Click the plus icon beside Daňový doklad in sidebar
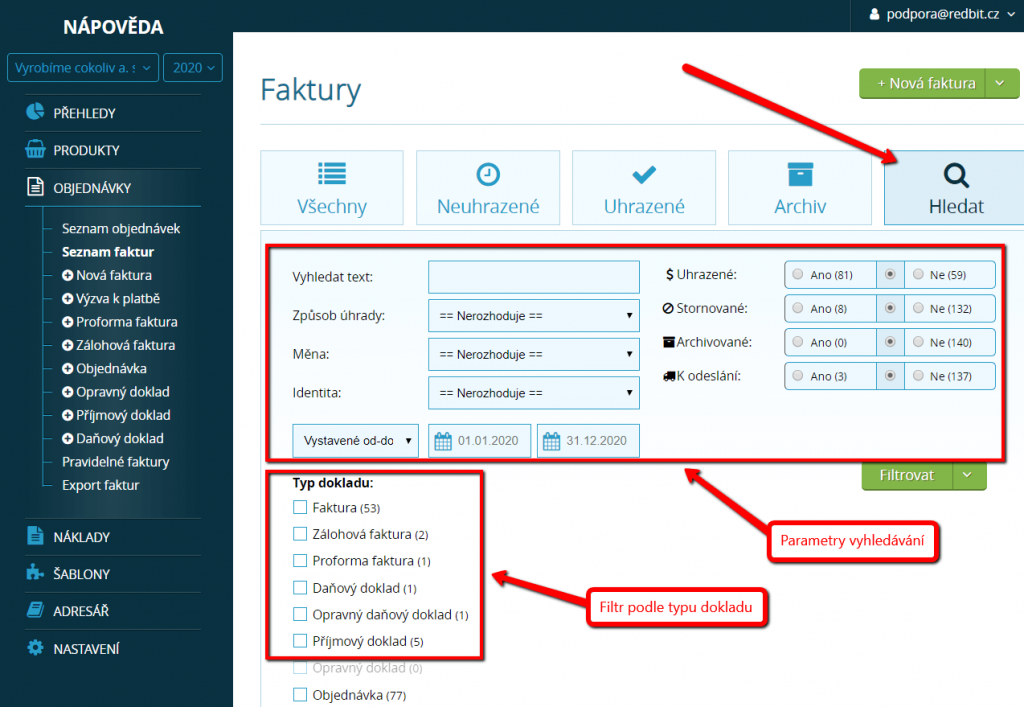The image size is (1024, 707). click(x=67, y=439)
